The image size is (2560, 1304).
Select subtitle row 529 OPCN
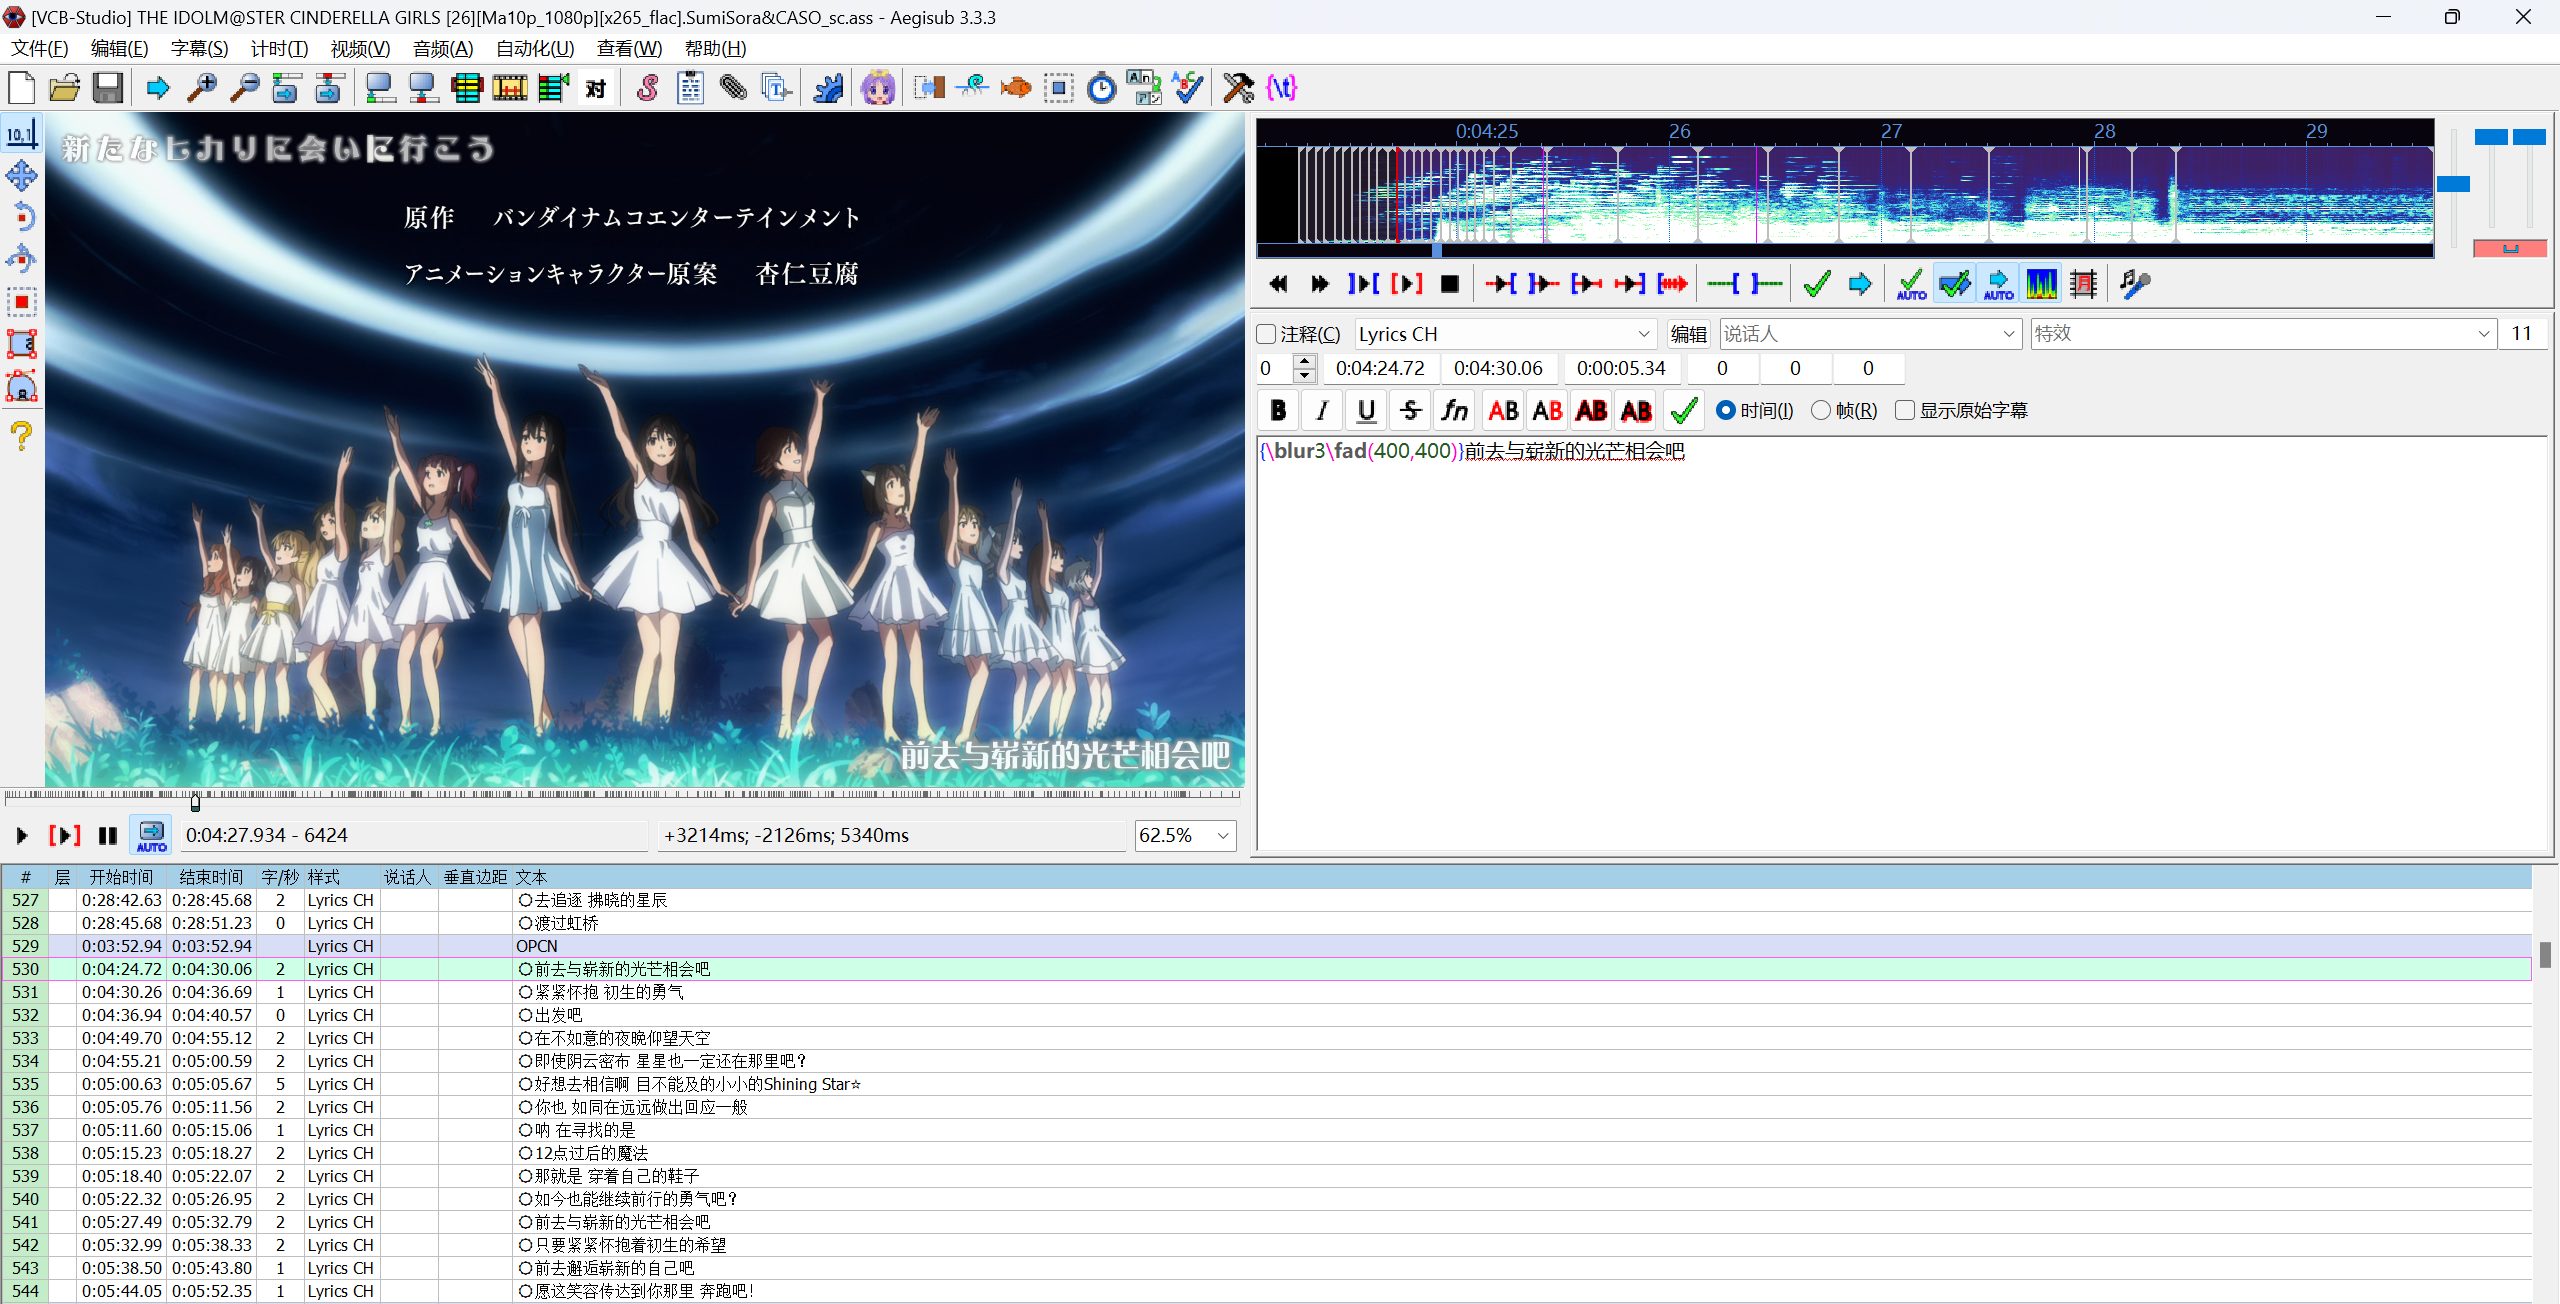pyautogui.click(x=1266, y=946)
